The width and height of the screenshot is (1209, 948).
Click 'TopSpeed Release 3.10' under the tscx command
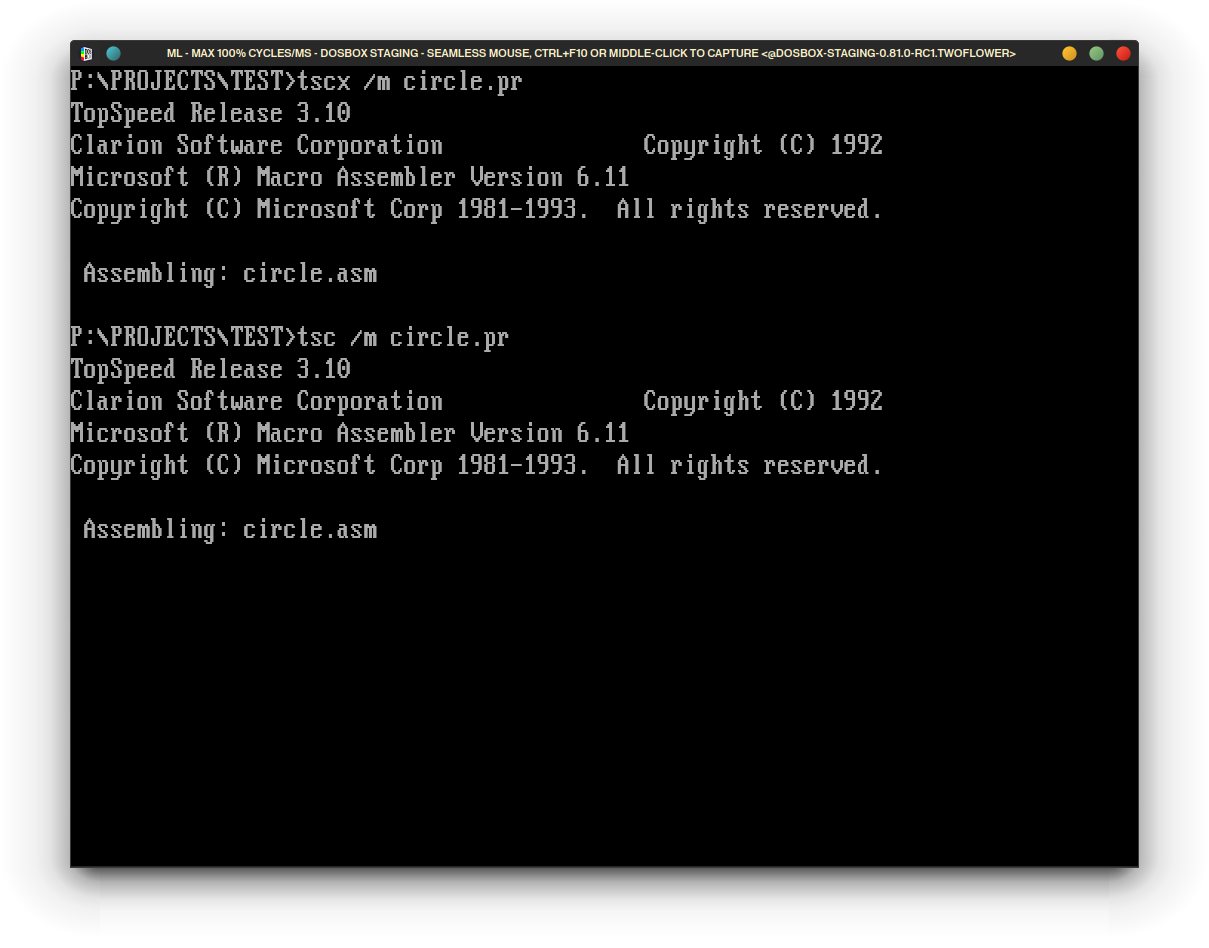(x=210, y=113)
